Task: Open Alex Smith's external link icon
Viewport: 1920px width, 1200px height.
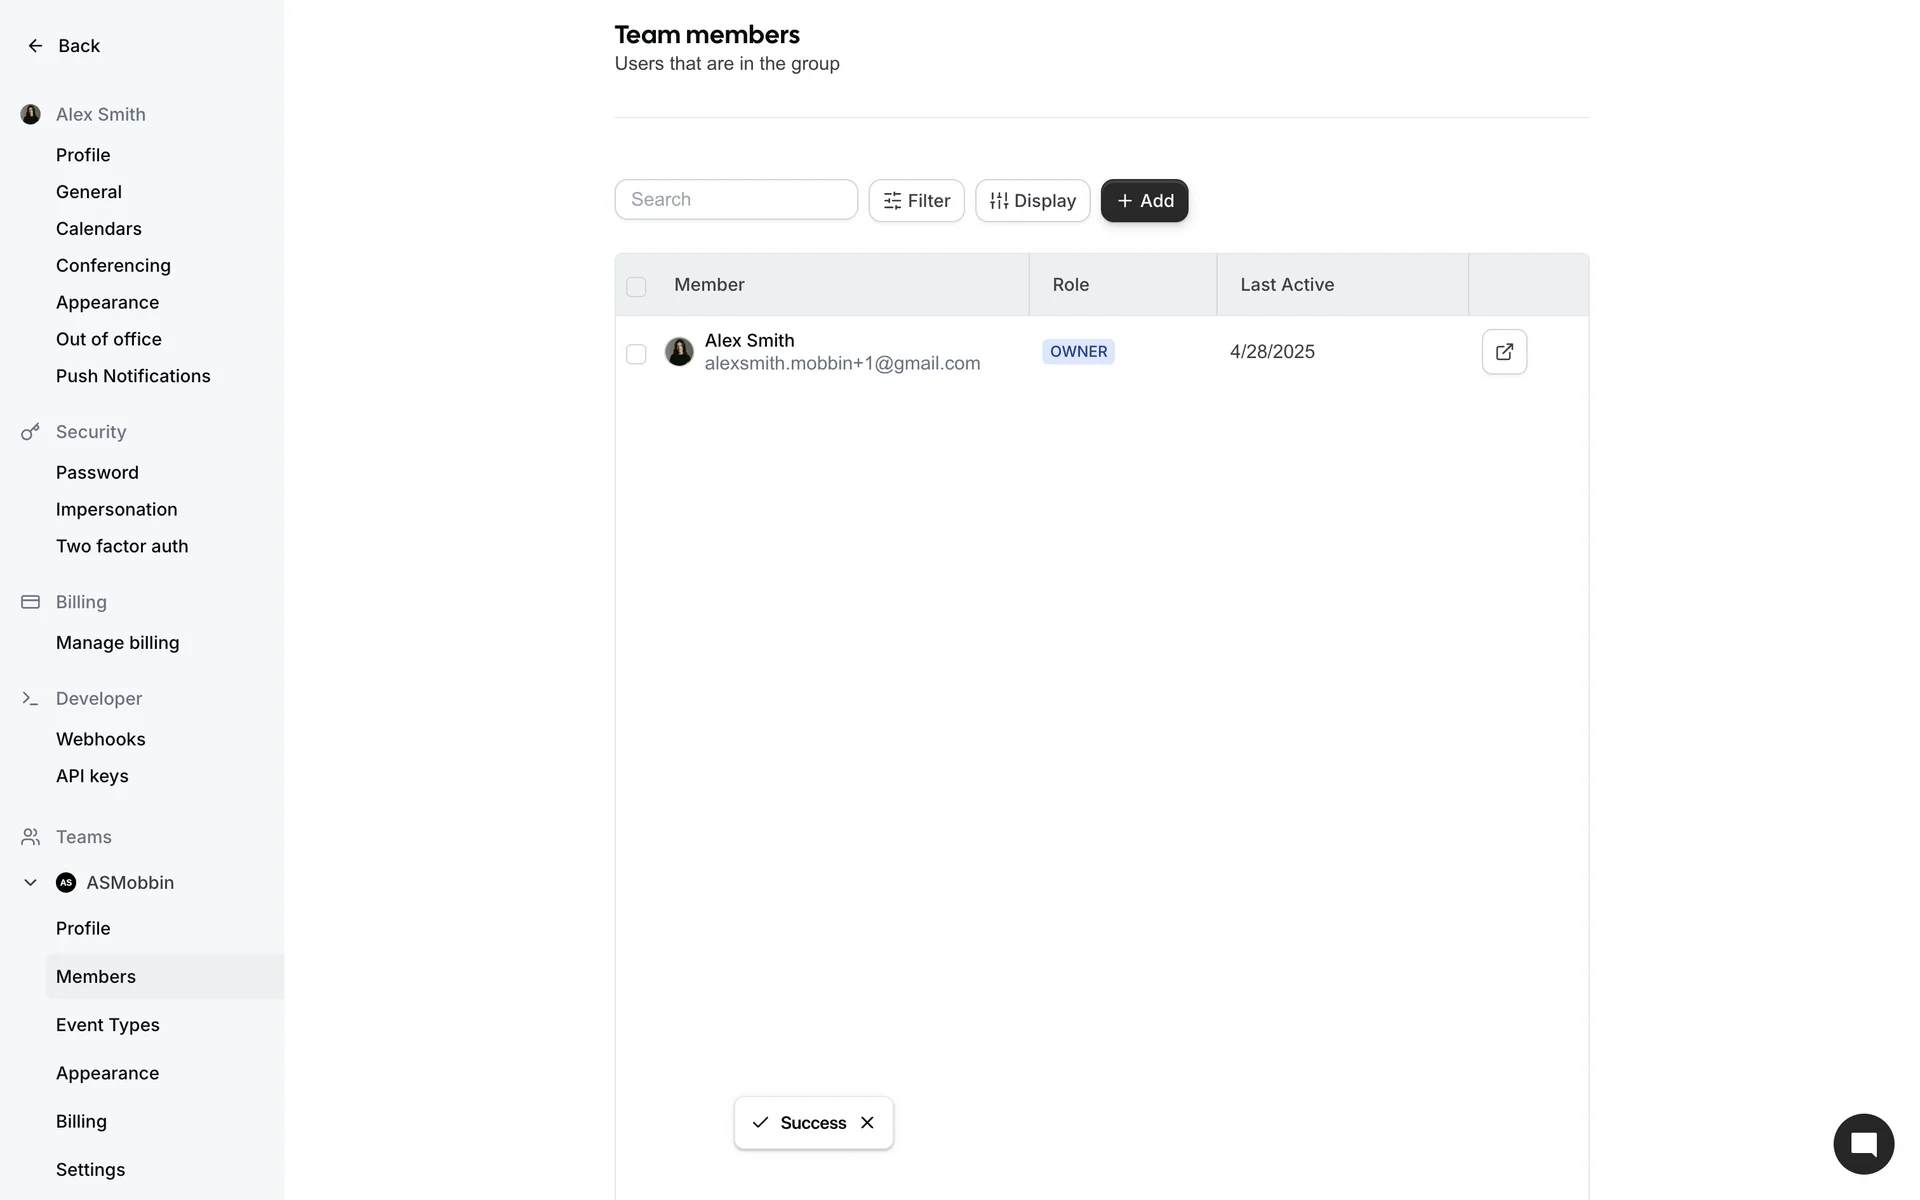Action: click(1504, 352)
